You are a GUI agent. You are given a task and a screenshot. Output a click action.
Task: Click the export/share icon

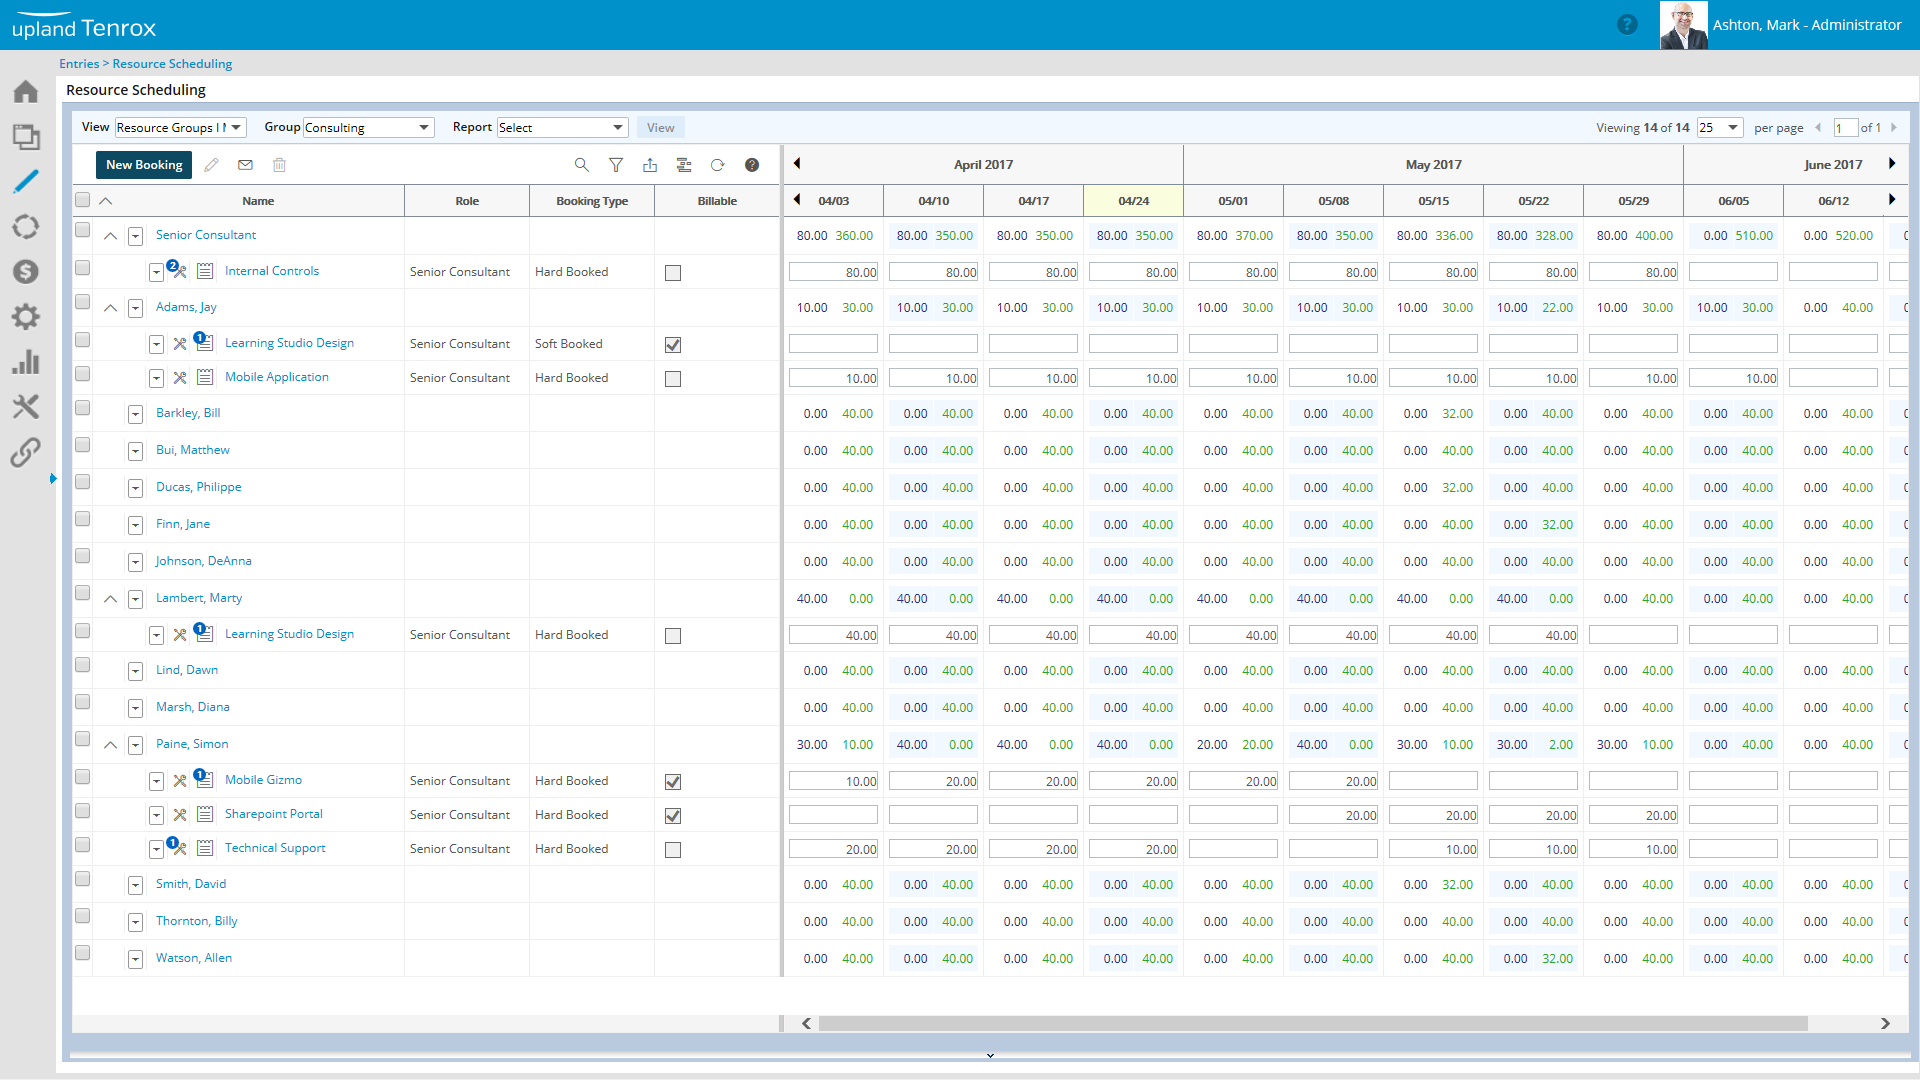click(650, 165)
